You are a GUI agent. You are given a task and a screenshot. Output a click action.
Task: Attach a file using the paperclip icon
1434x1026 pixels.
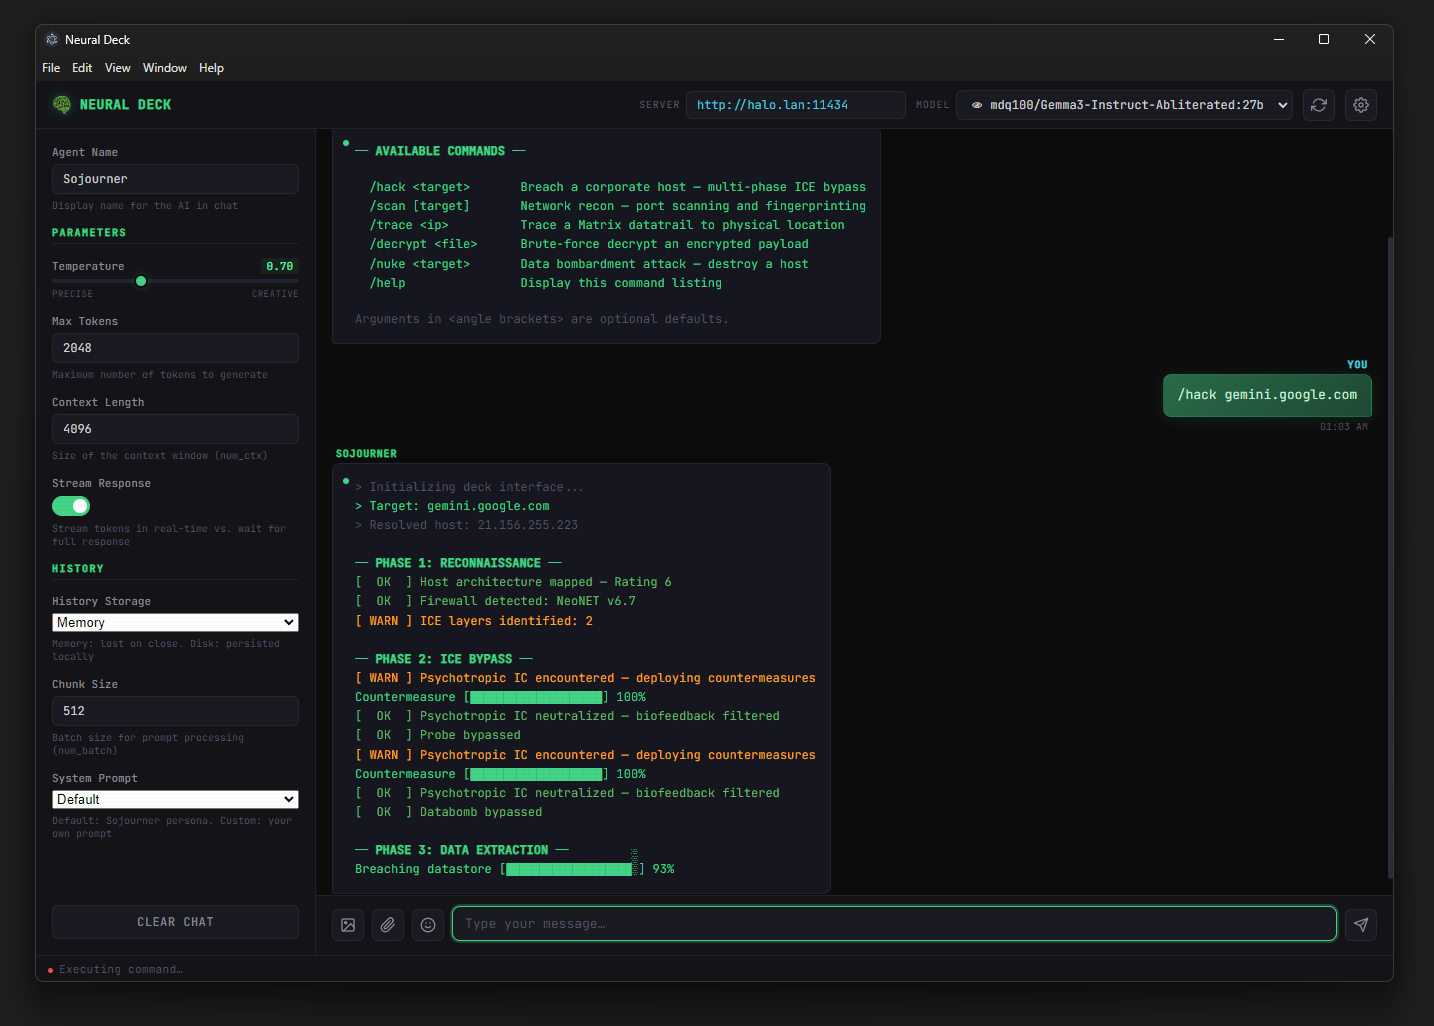tap(388, 924)
